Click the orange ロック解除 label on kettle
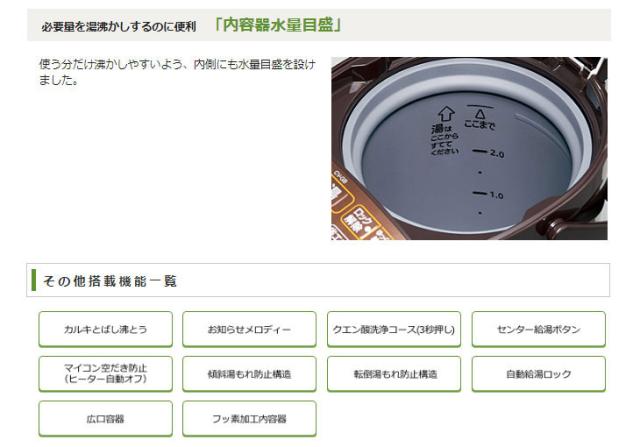 358,220
